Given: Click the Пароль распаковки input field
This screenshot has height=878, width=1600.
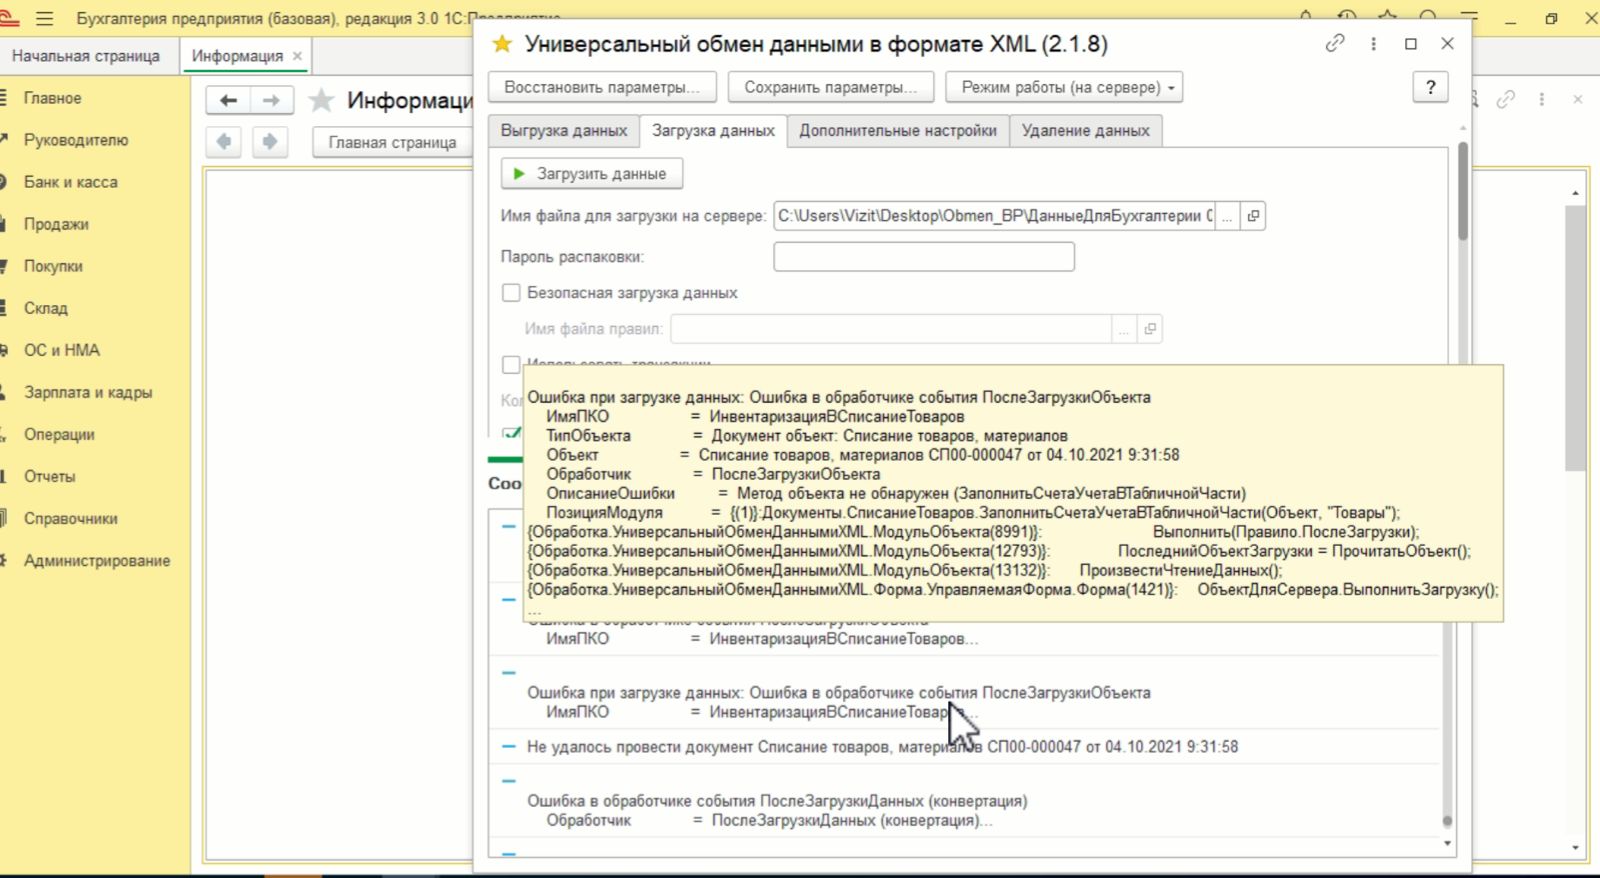Looking at the screenshot, I should click(x=923, y=257).
